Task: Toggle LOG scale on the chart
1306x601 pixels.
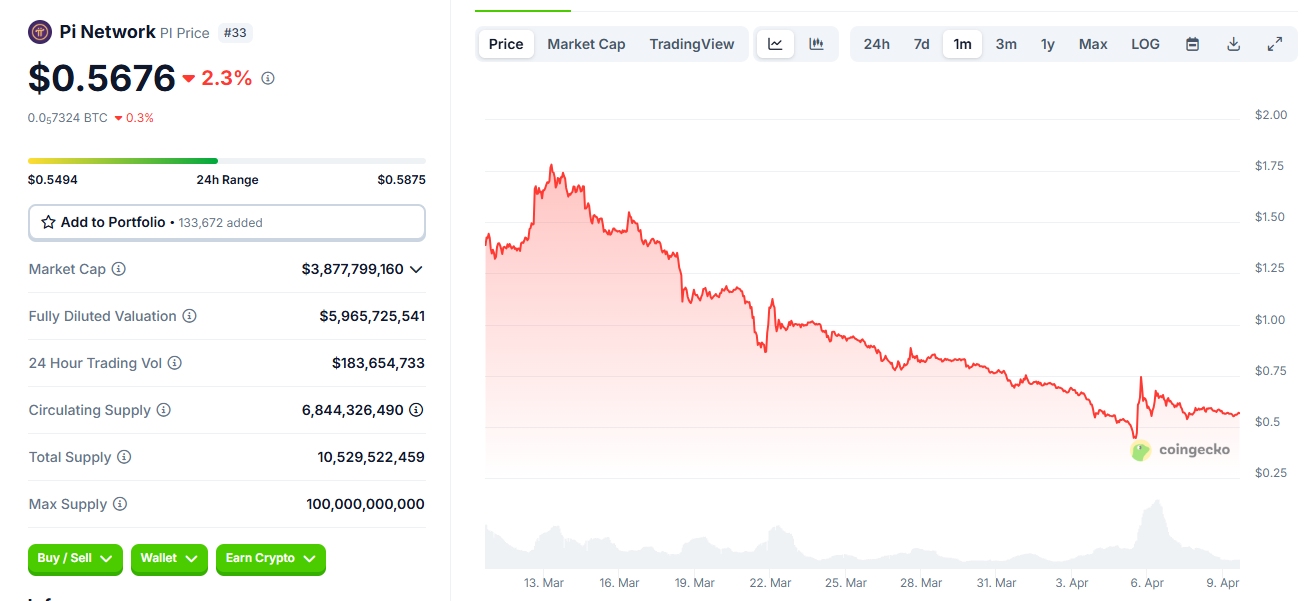Action: (1145, 43)
